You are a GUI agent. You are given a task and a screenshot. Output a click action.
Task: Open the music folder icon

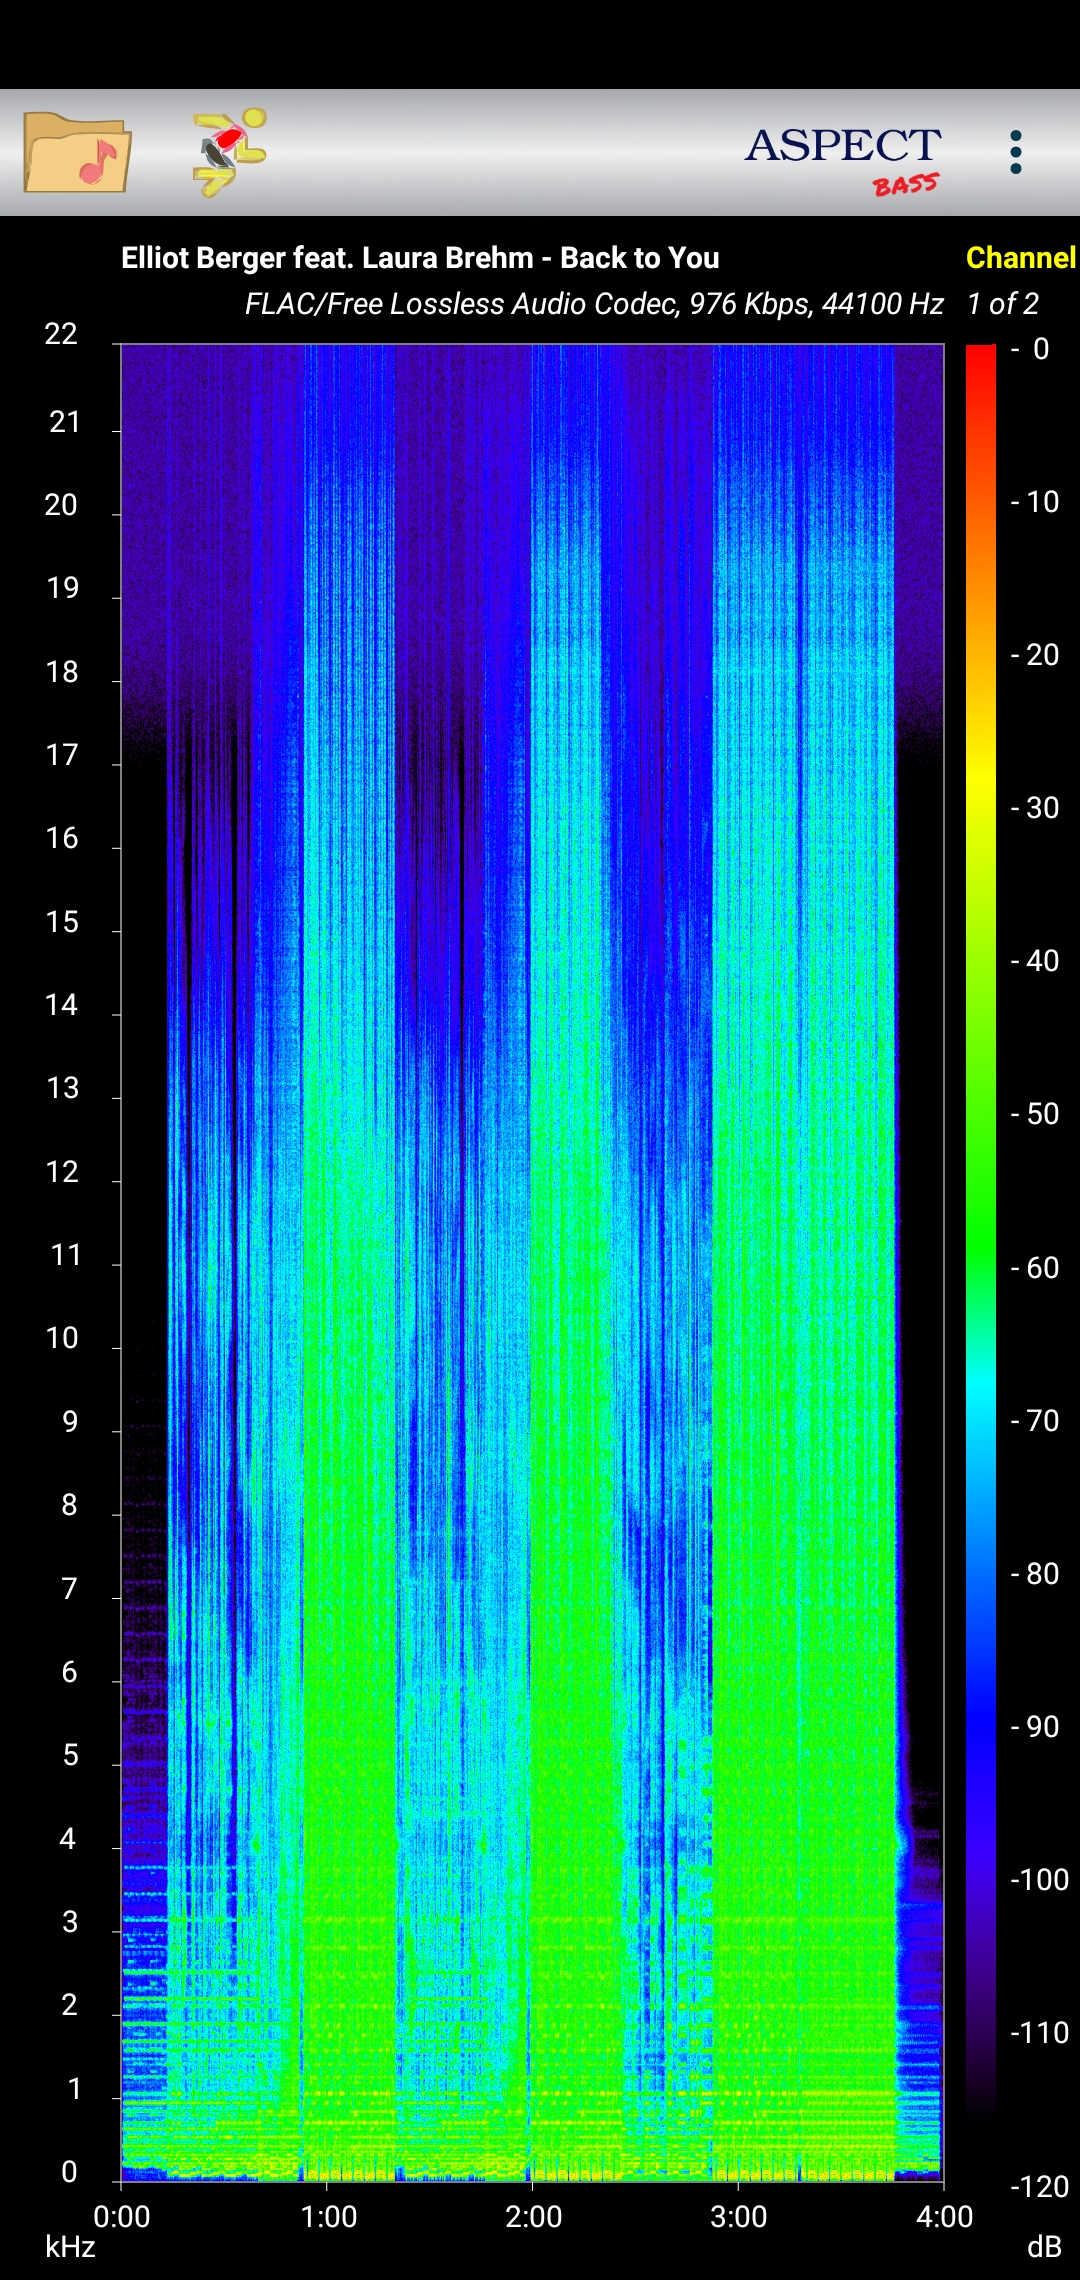pyautogui.click(x=78, y=152)
